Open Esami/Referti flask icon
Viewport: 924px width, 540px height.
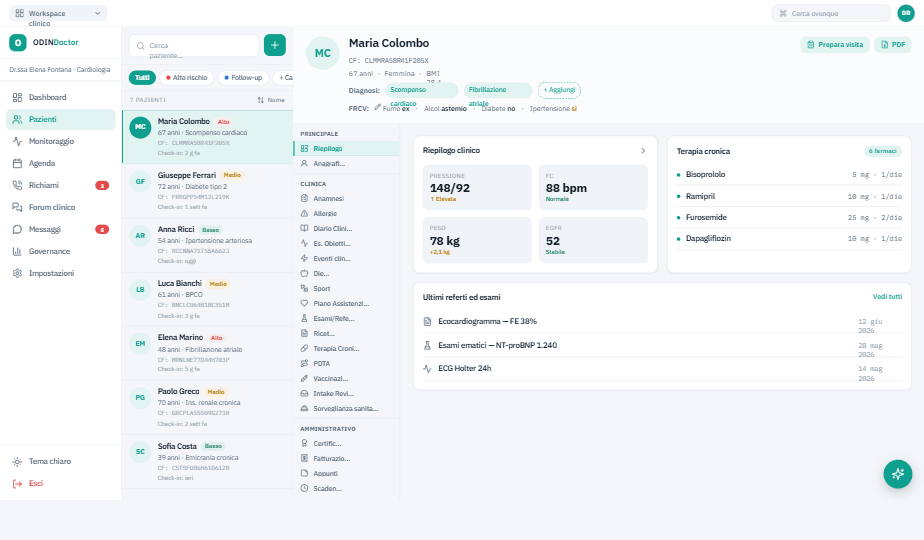pyautogui.click(x=304, y=318)
